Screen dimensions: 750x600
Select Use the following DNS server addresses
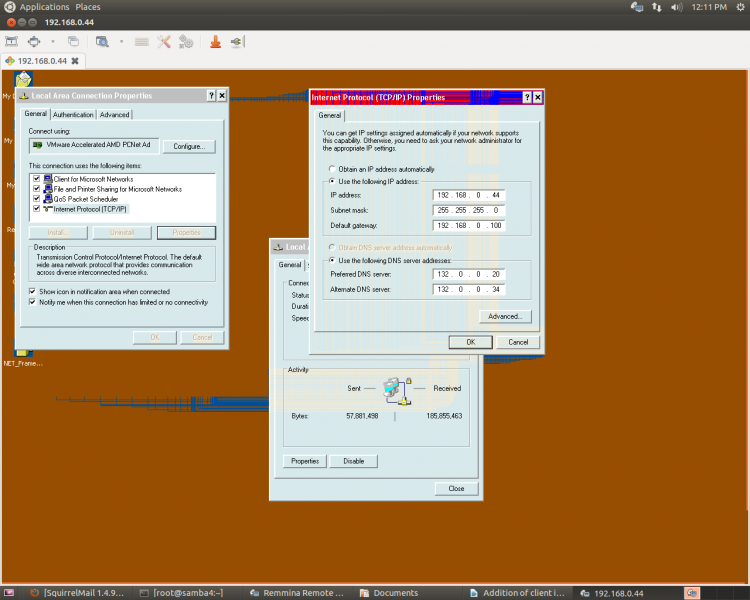click(332, 260)
